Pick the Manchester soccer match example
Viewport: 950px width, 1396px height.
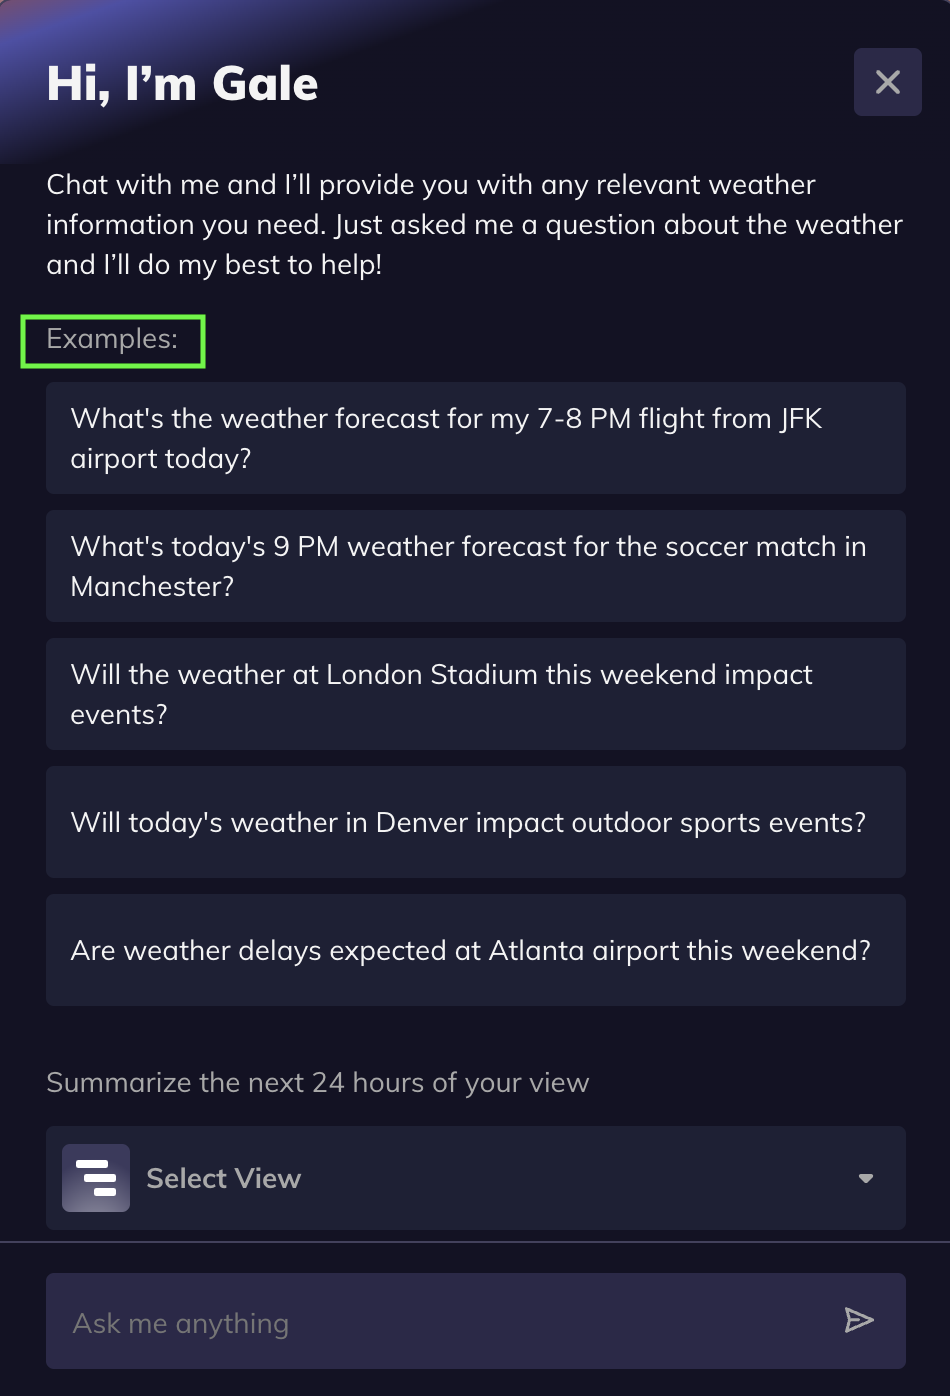click(475, 566)
